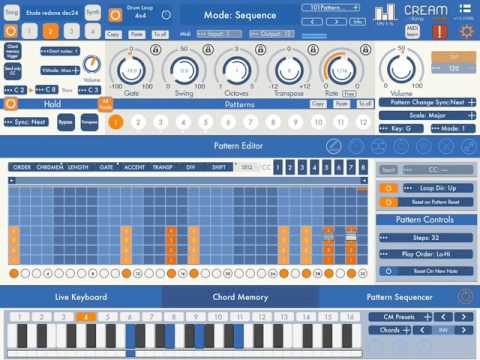Select the pencil edit tool in Pattern Editor
Image resolution: width=480 pixels, height=360 pixels.
click(x=334, y=146)
